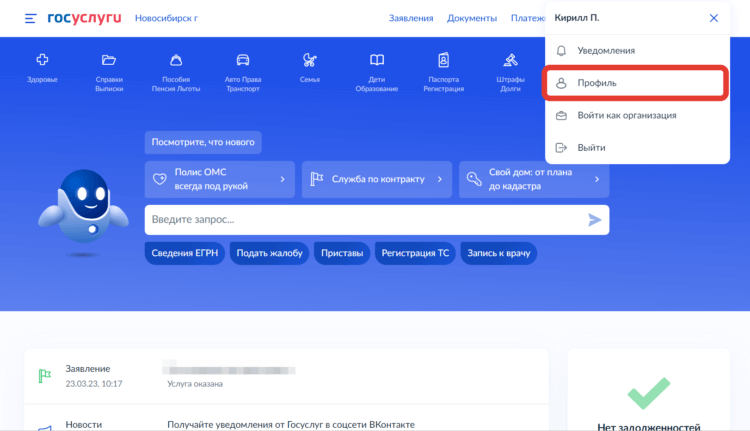Open the hamburger menu next to Госуслуги logo

click(30, 18)
